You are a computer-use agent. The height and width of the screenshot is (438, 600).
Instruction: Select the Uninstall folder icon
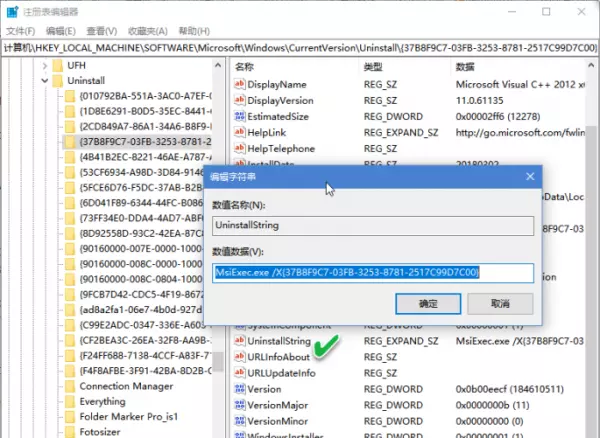57,81
